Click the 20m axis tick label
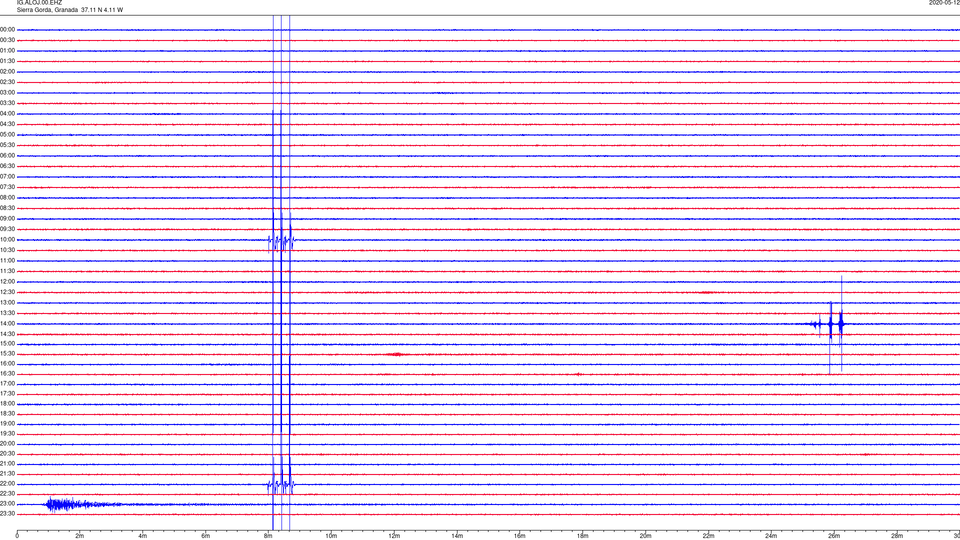The image size is (960, 540). click(x=645, y=536)
